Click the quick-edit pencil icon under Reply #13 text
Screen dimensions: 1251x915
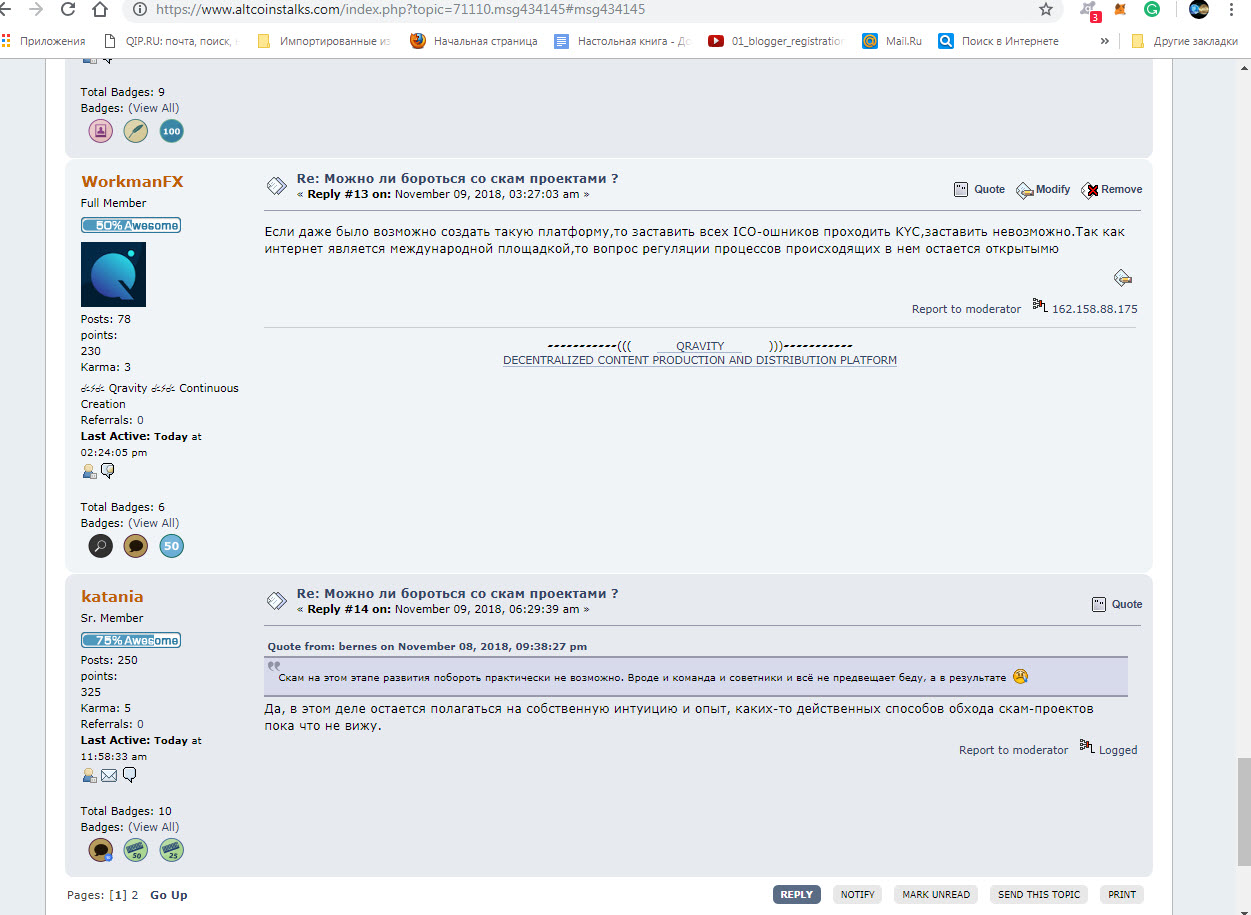[x=1123, y=278]
